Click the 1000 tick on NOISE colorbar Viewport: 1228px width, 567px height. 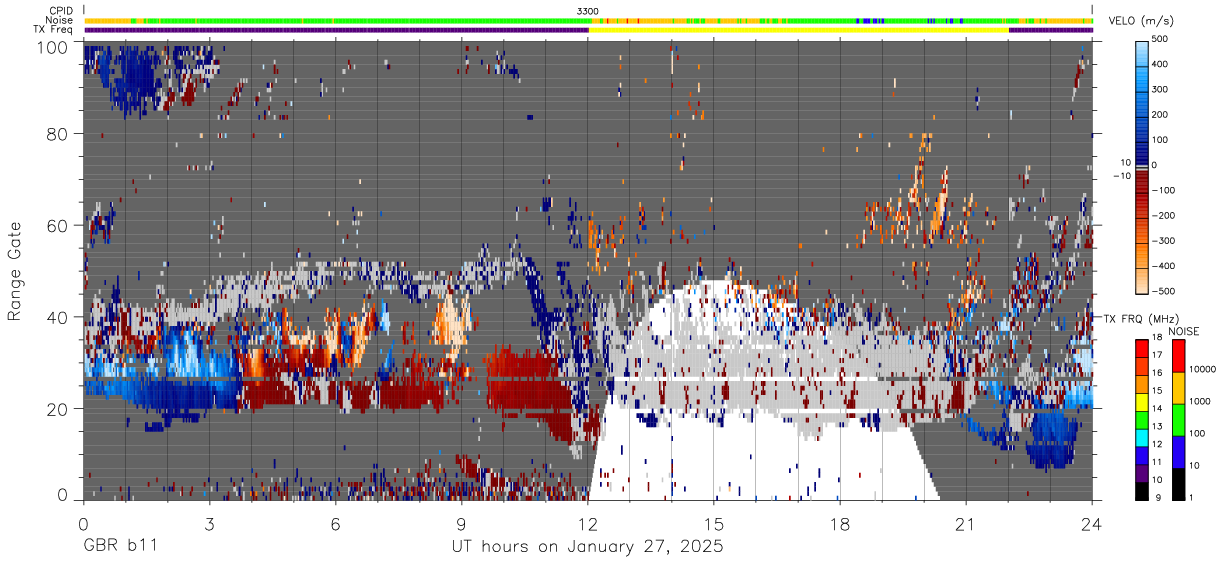1201,402
